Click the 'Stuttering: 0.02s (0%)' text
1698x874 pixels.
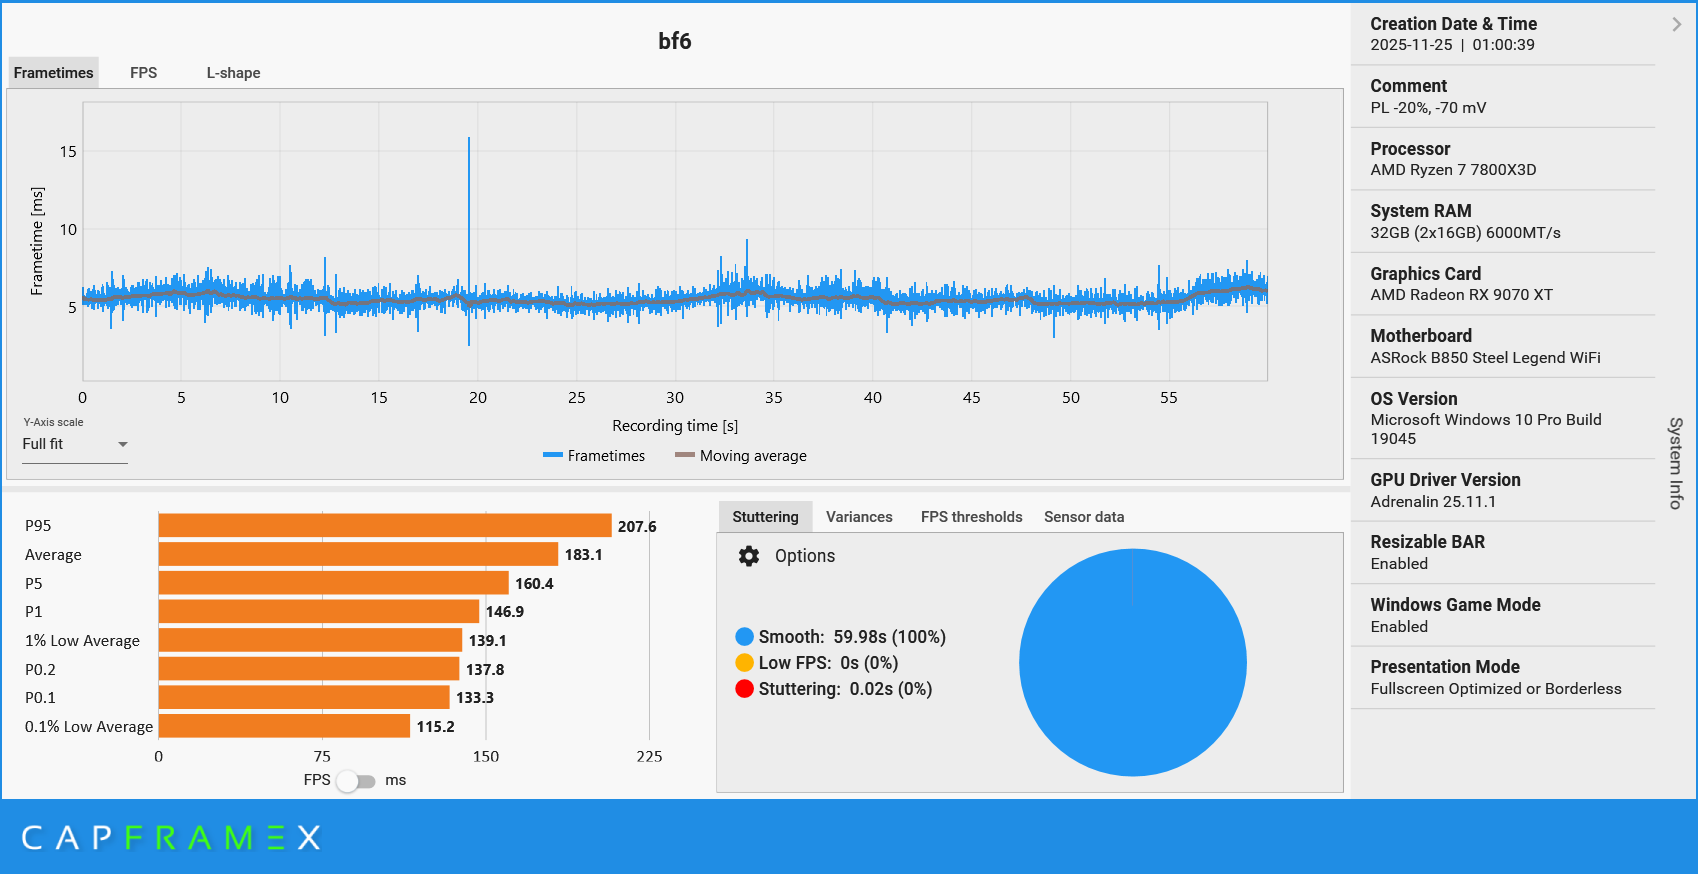point(845,689)
